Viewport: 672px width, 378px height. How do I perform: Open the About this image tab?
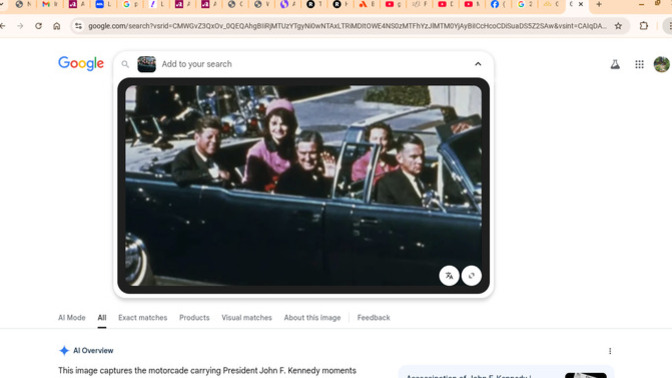pos(312,318)
